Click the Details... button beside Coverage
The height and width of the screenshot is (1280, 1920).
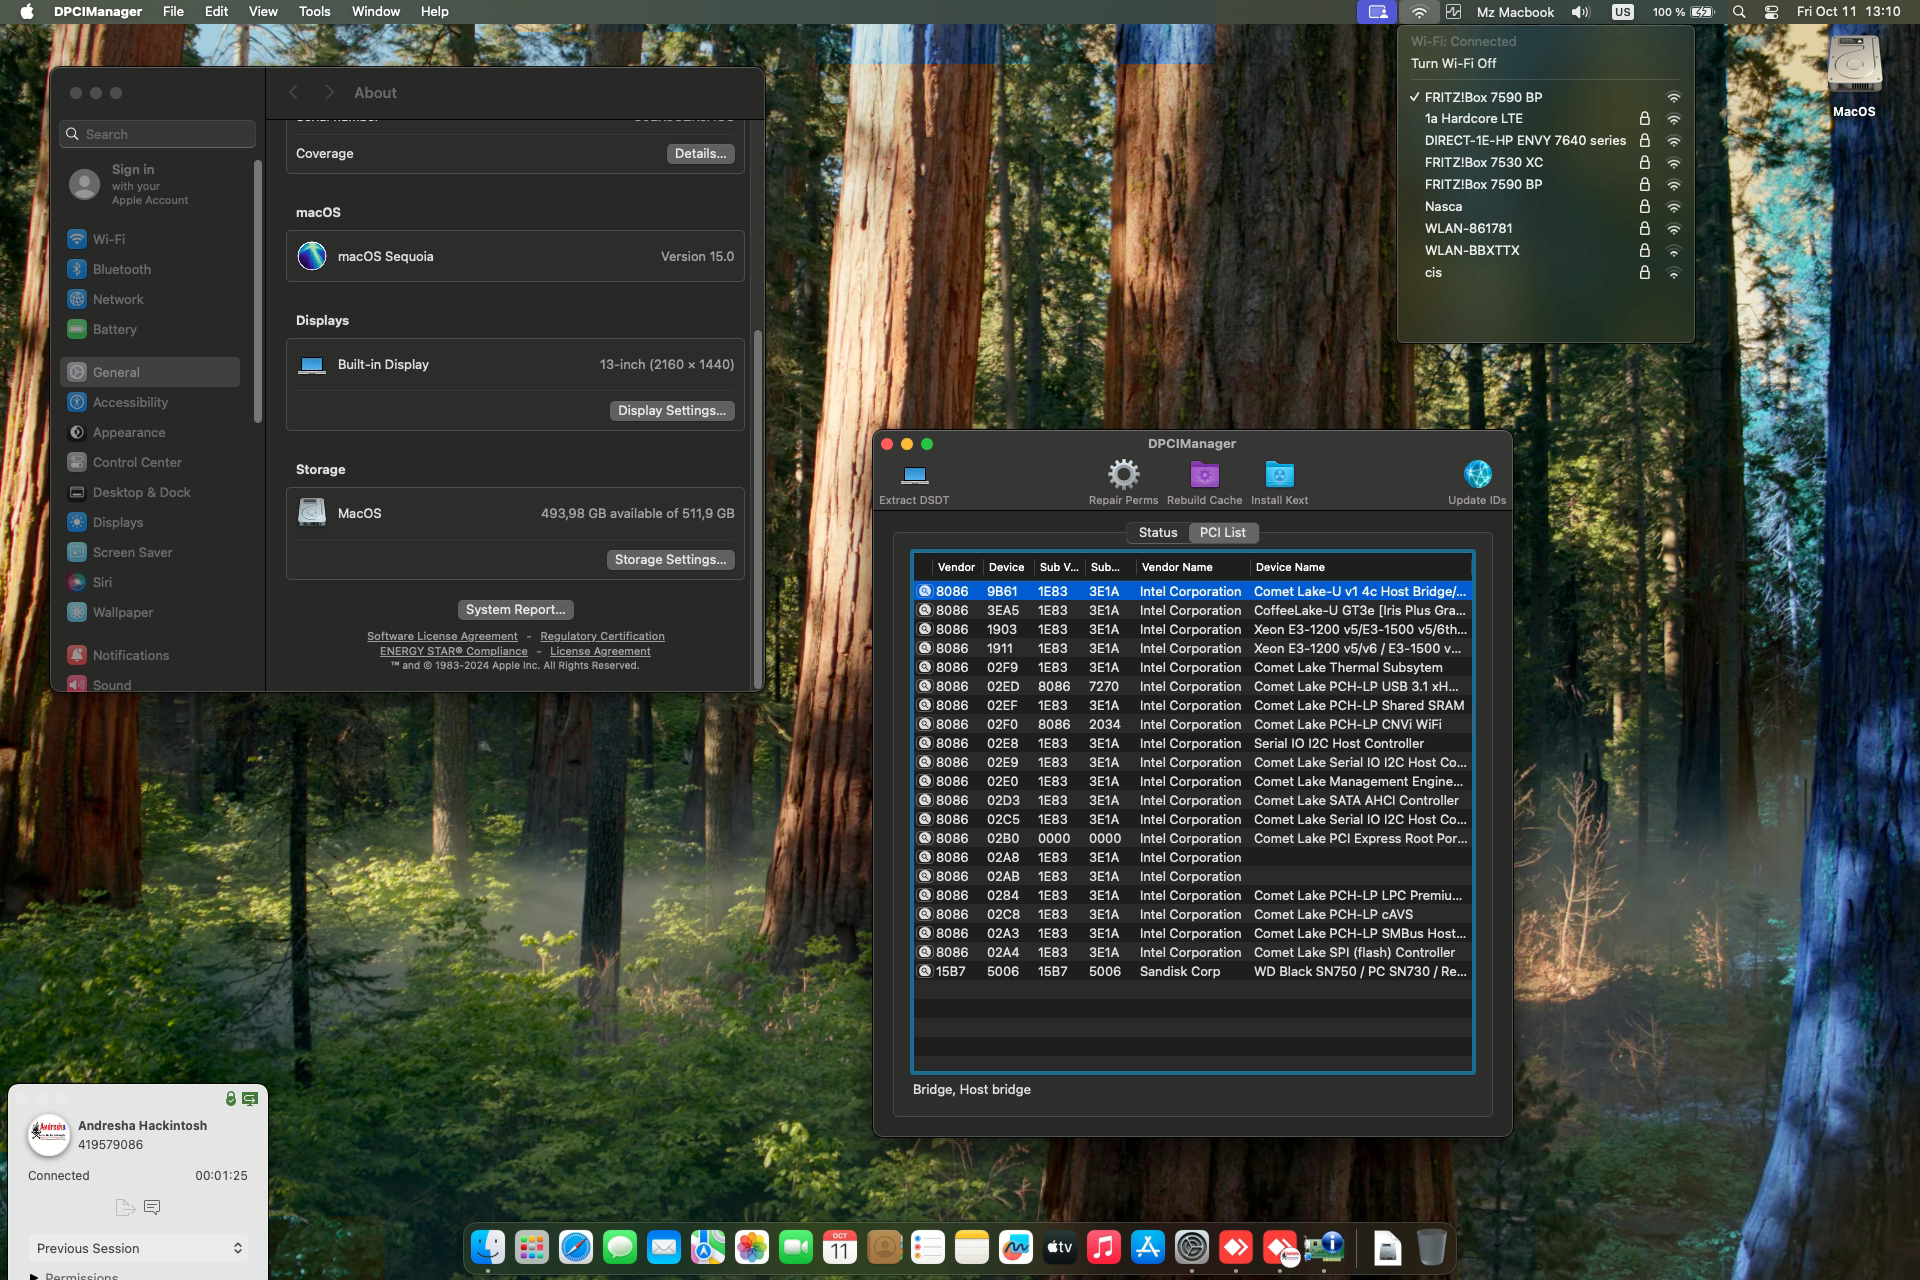click(700, 153)
